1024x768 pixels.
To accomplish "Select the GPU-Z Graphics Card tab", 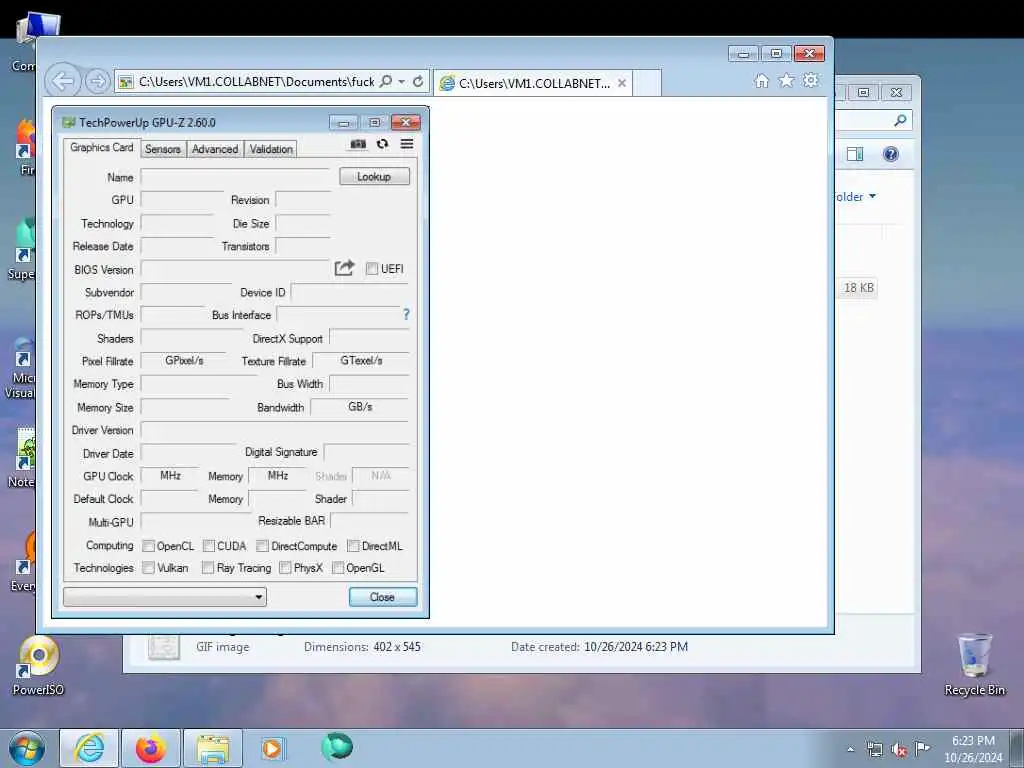I will click(101, 148).
